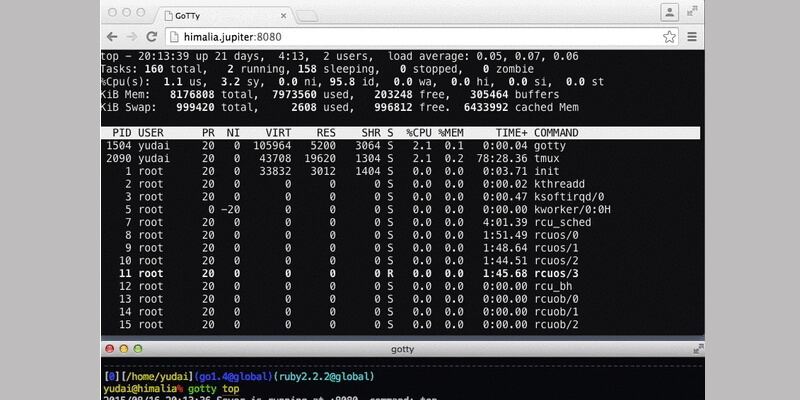Viewport: 800px width, 400px height.
Task: Click the Chrome user profile icon
Action: pyautogui.click(x=667, y=11)
